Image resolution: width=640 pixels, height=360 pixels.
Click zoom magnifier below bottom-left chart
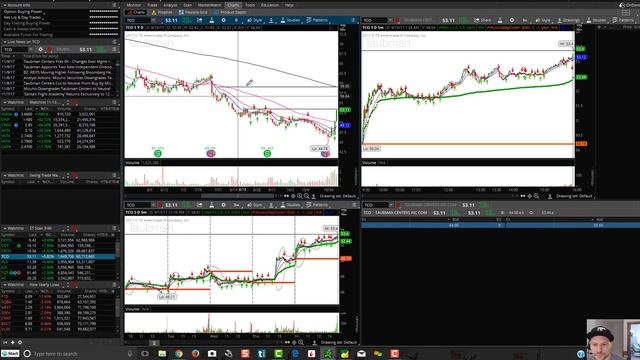(301, 342)
